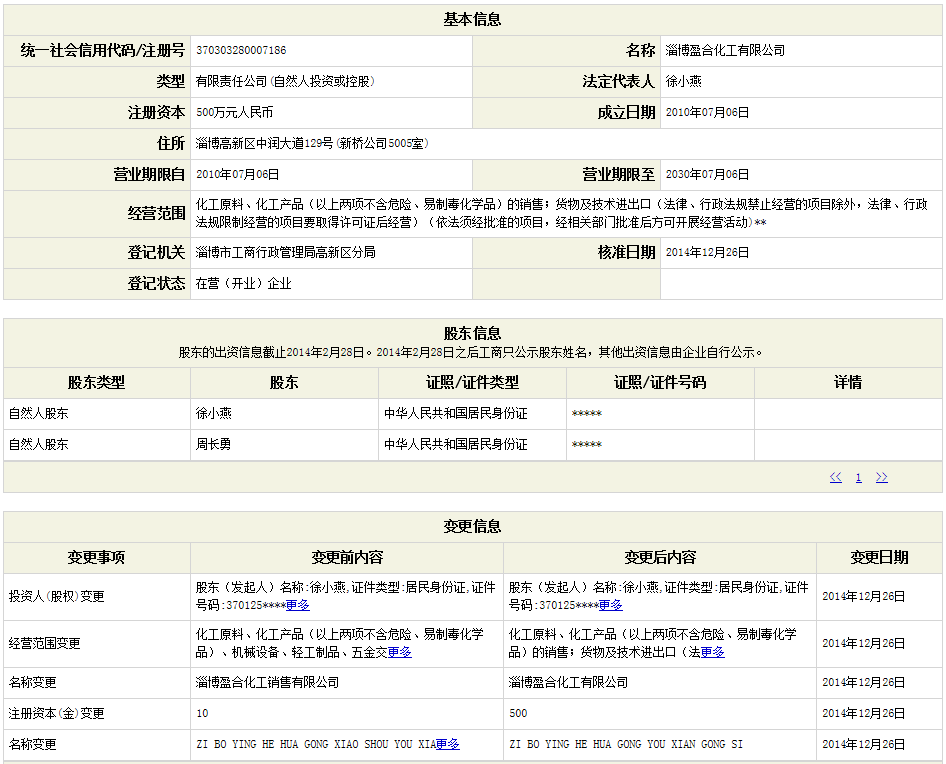Click the 股东信息 section title
Viewport: 946px width, 764px height.
472,333
